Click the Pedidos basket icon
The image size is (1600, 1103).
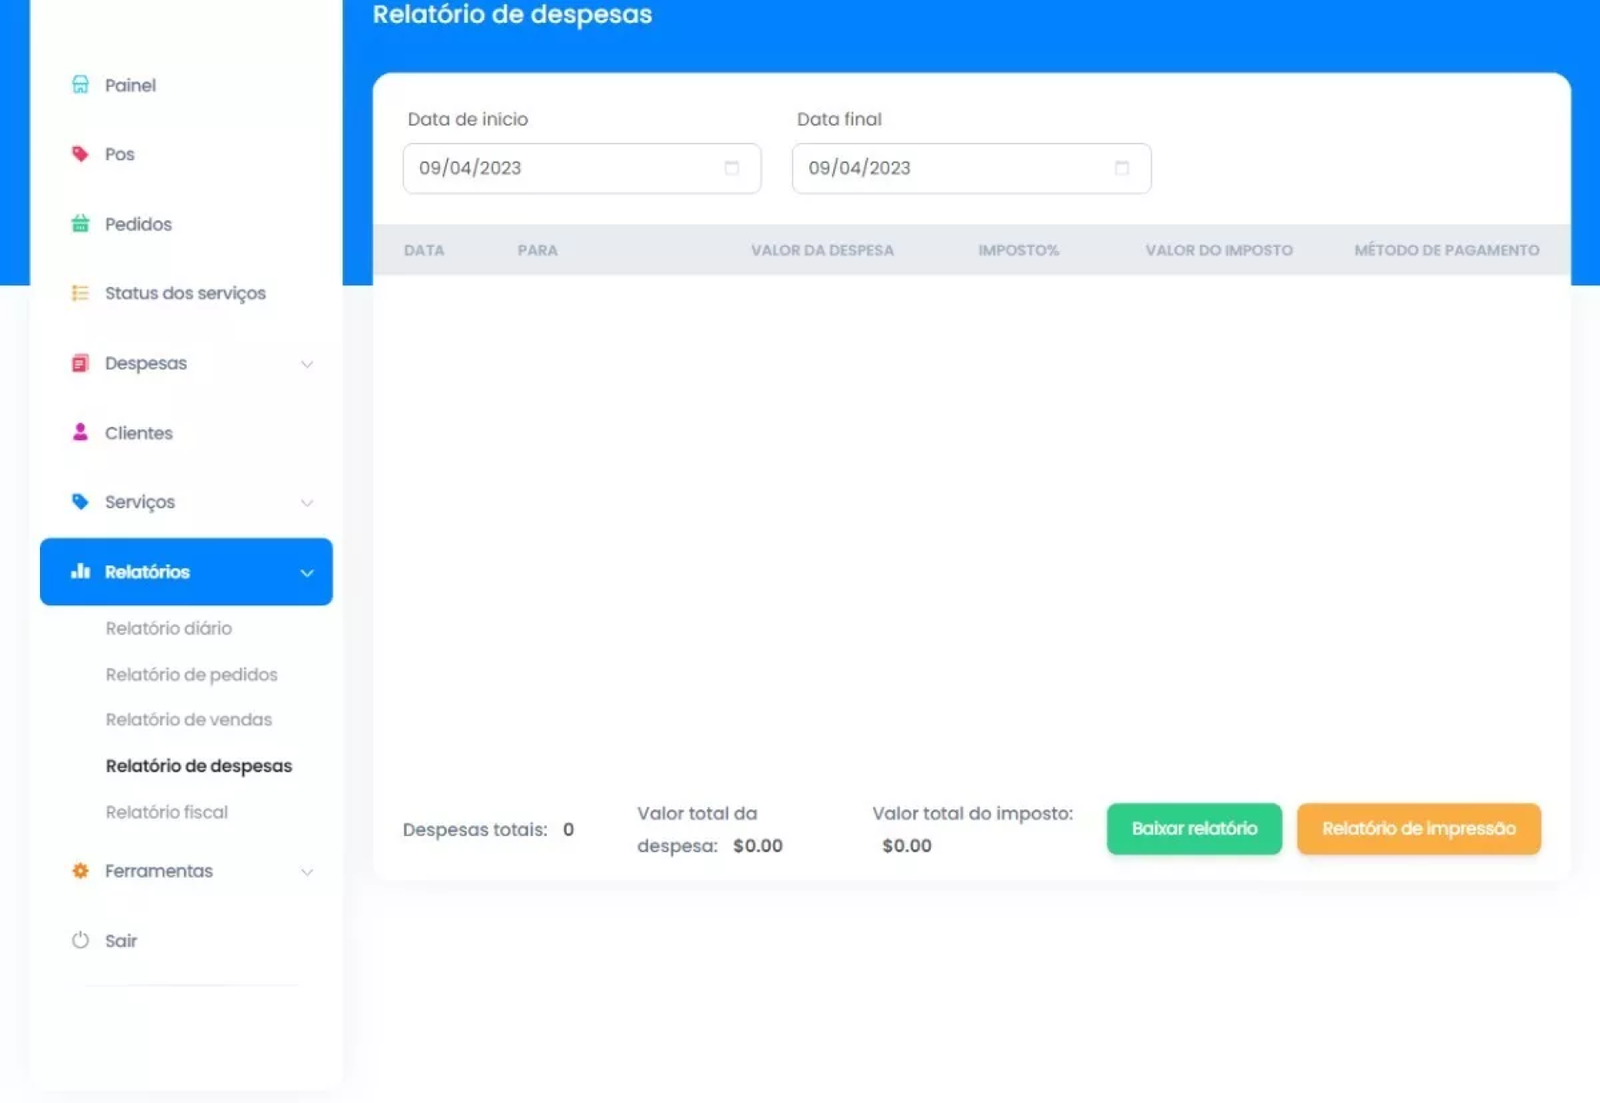[x=80, y=224]
